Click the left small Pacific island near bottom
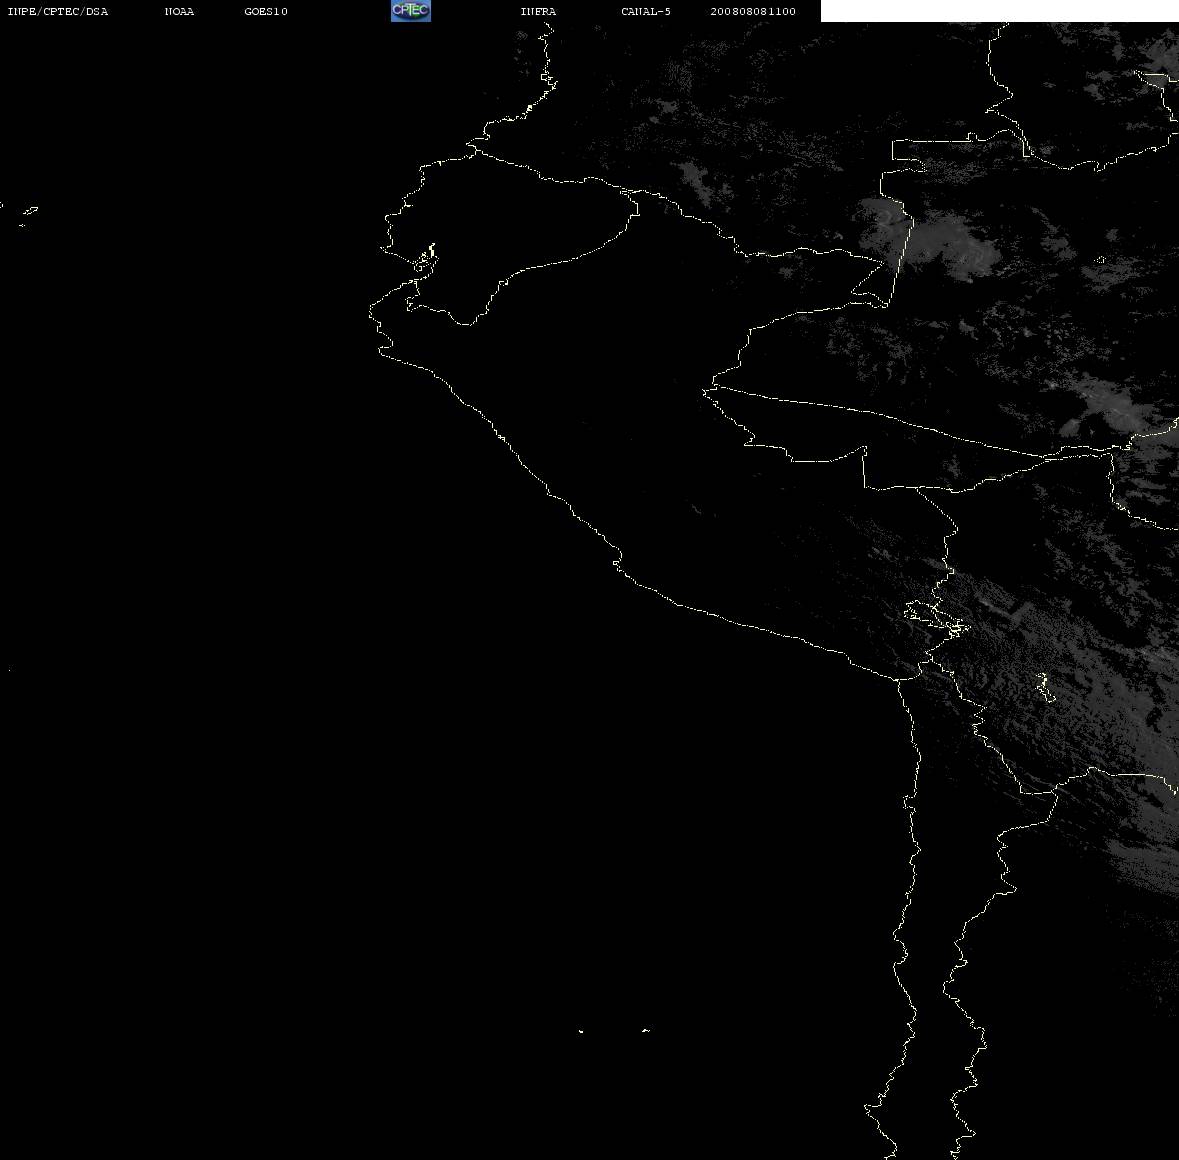The image size is (1179, 1160). point(581,1031)
